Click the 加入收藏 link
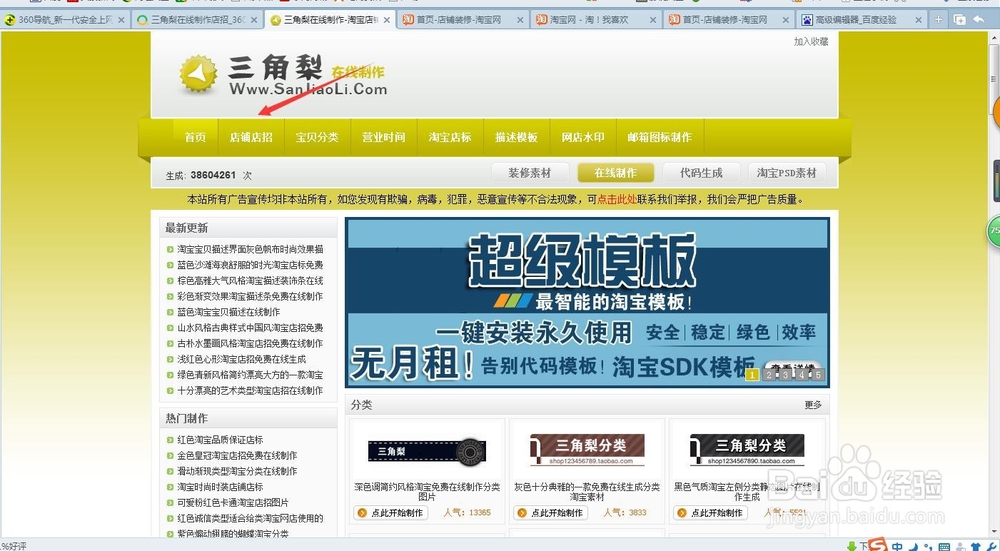Image resolution: width=1000 pixels, height=551 pixels. (x=811, y=41)
